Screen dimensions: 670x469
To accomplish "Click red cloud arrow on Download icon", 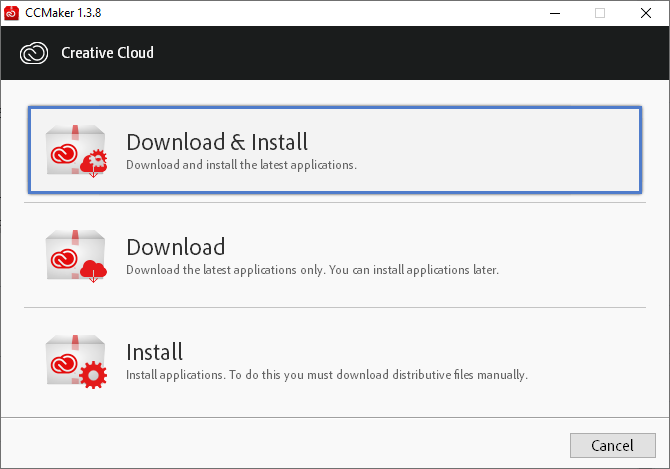I will (x=93, y=271).
